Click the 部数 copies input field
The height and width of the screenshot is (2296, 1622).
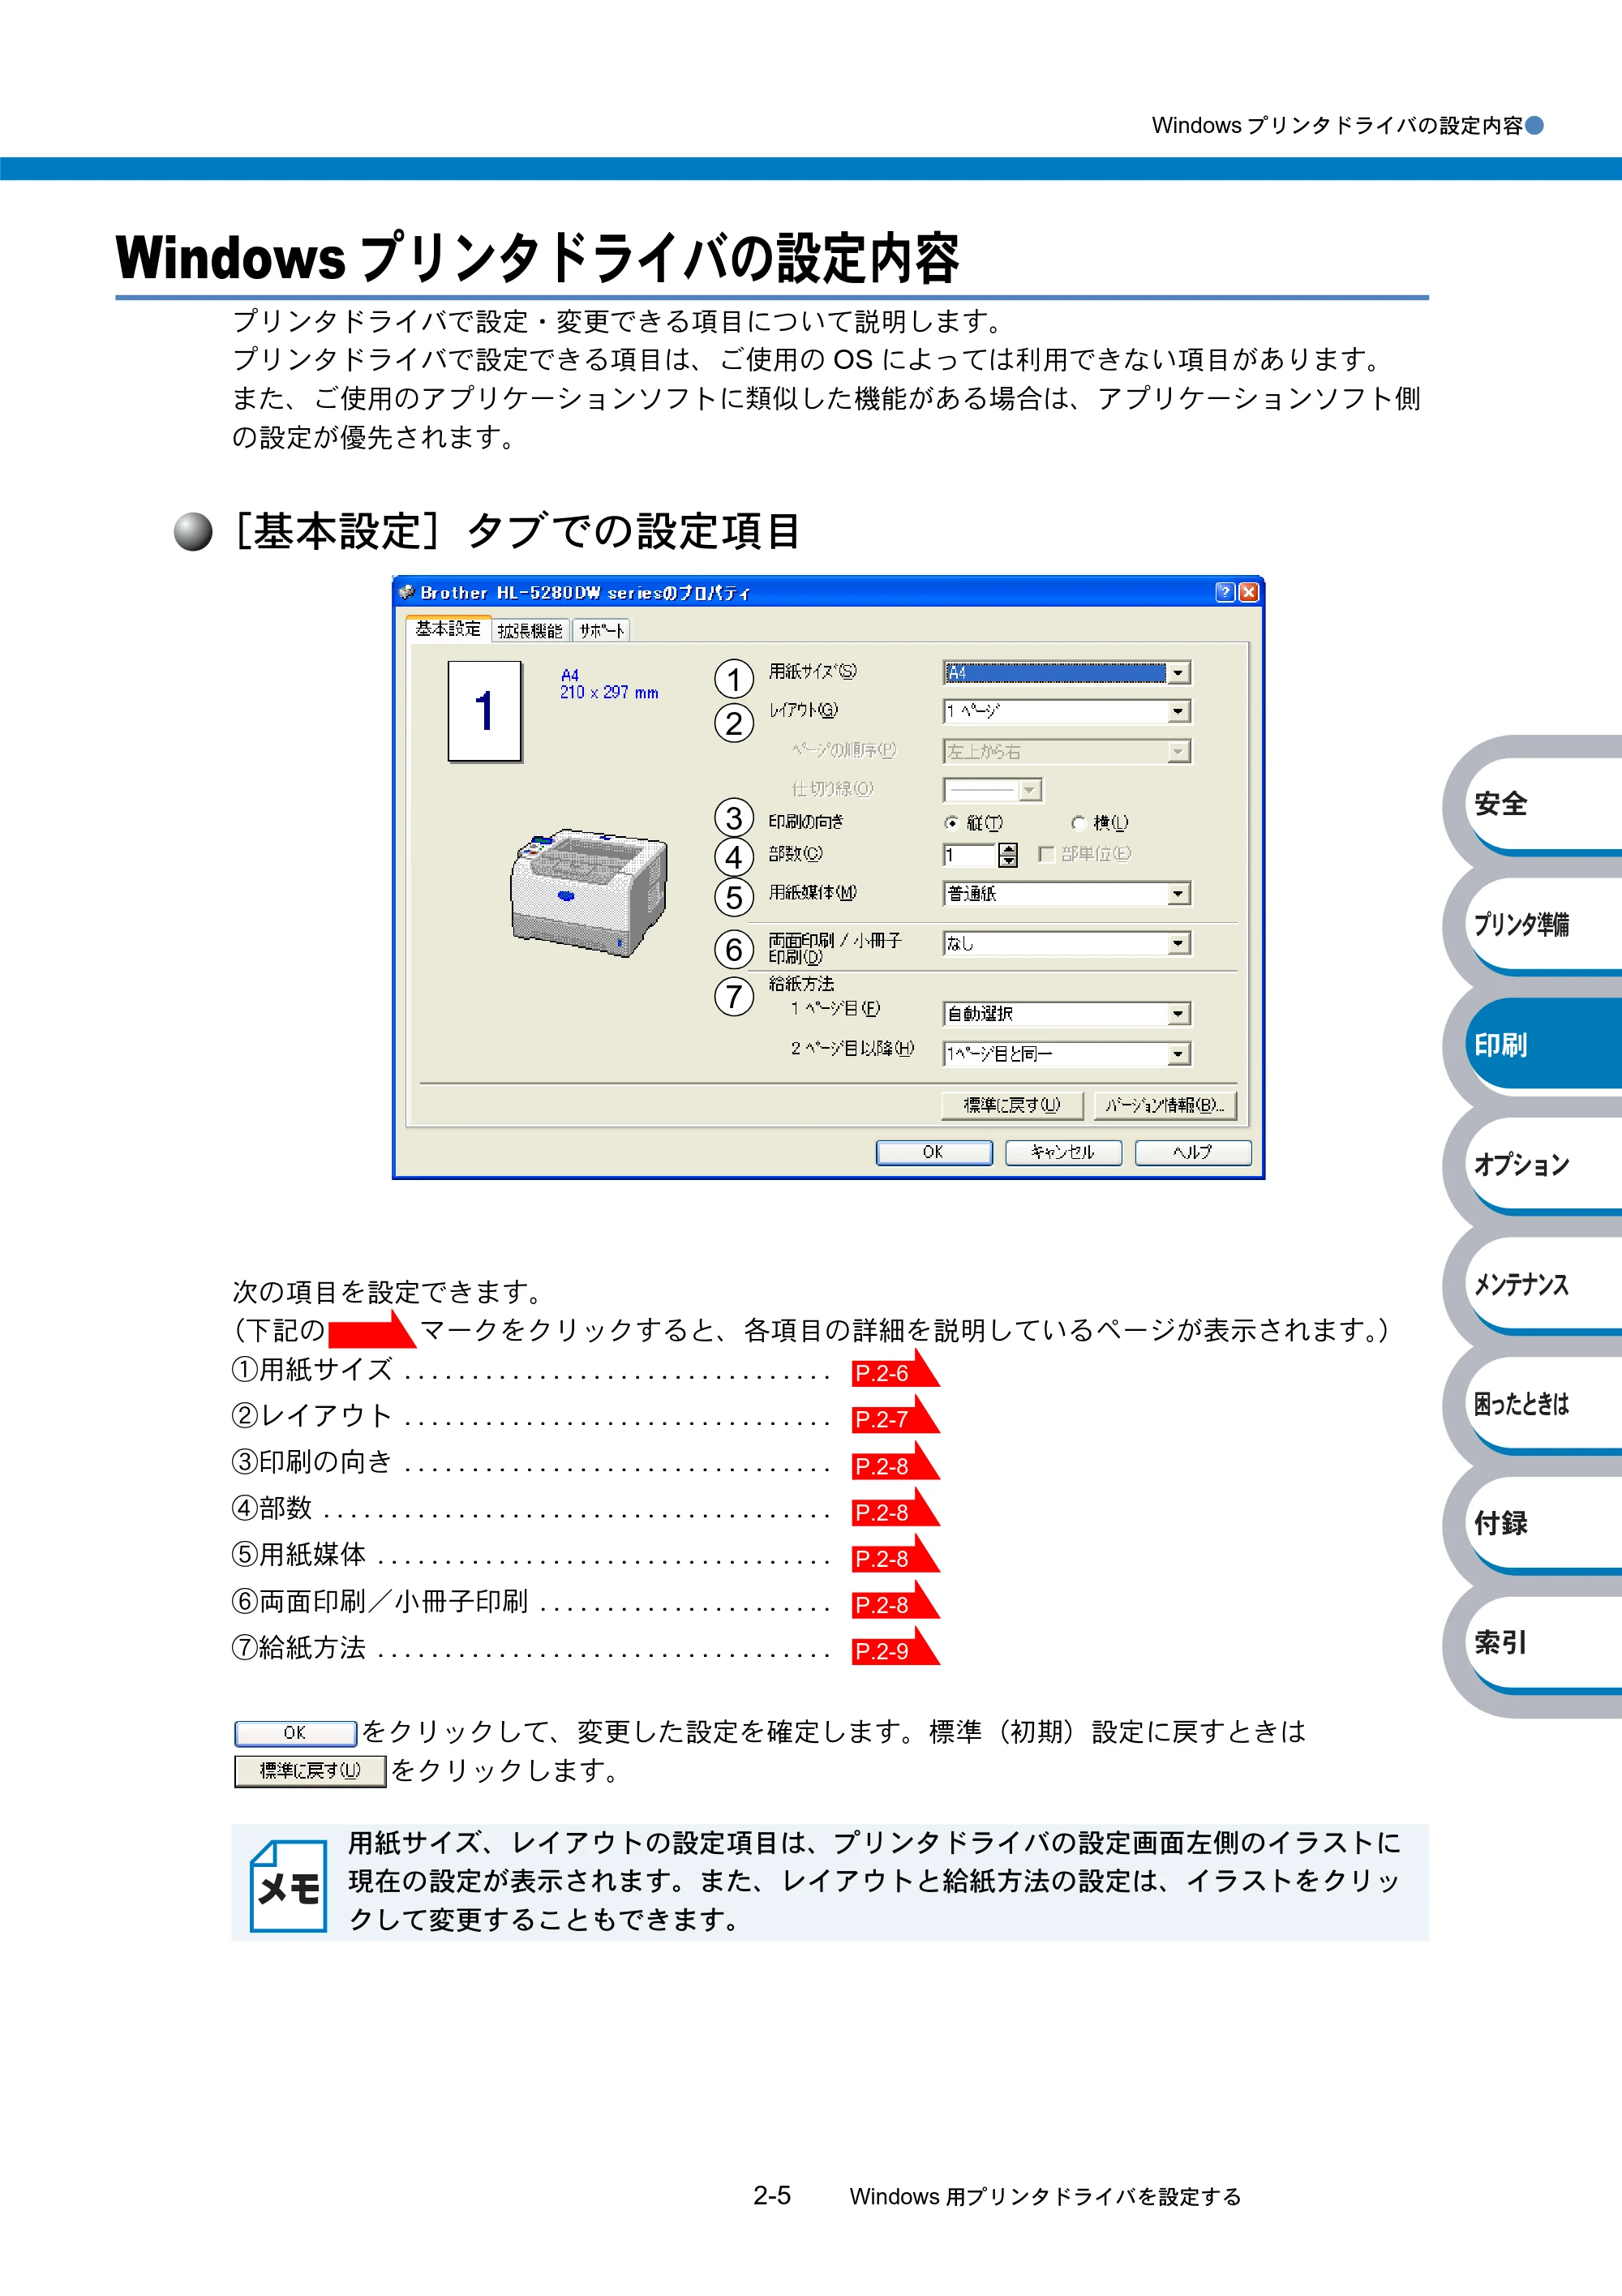tap(969, 855)
